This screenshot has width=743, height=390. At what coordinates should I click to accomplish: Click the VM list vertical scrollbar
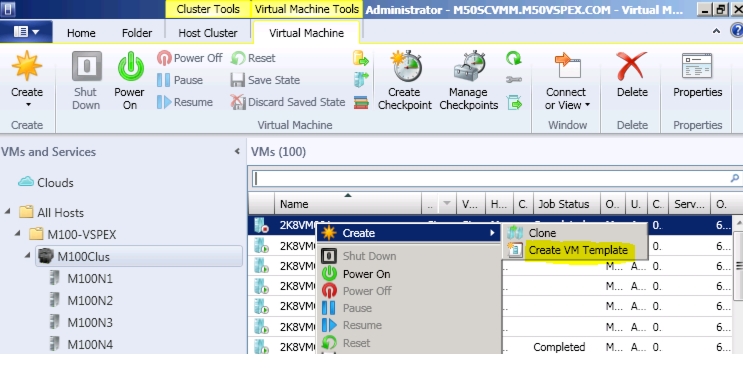pos(738,267)
